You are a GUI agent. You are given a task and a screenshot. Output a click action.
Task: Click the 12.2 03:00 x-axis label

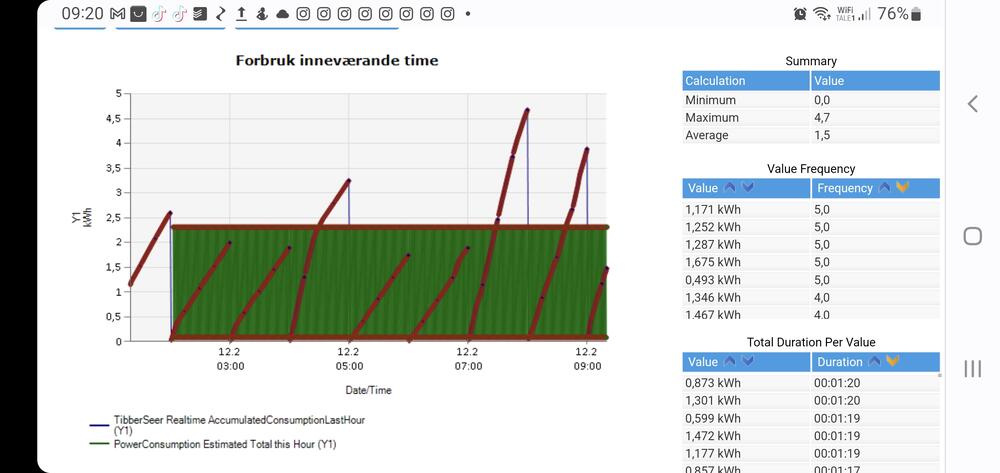click(230, 358)
